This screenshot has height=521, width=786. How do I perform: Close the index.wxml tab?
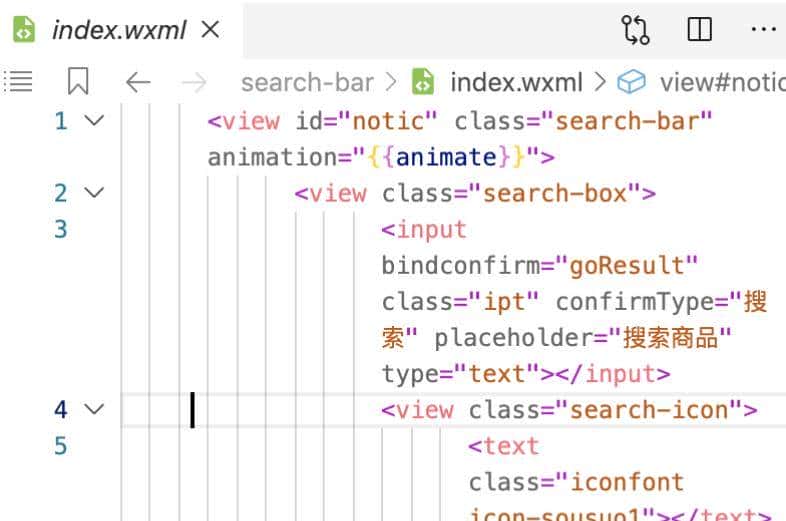point(210,30)
